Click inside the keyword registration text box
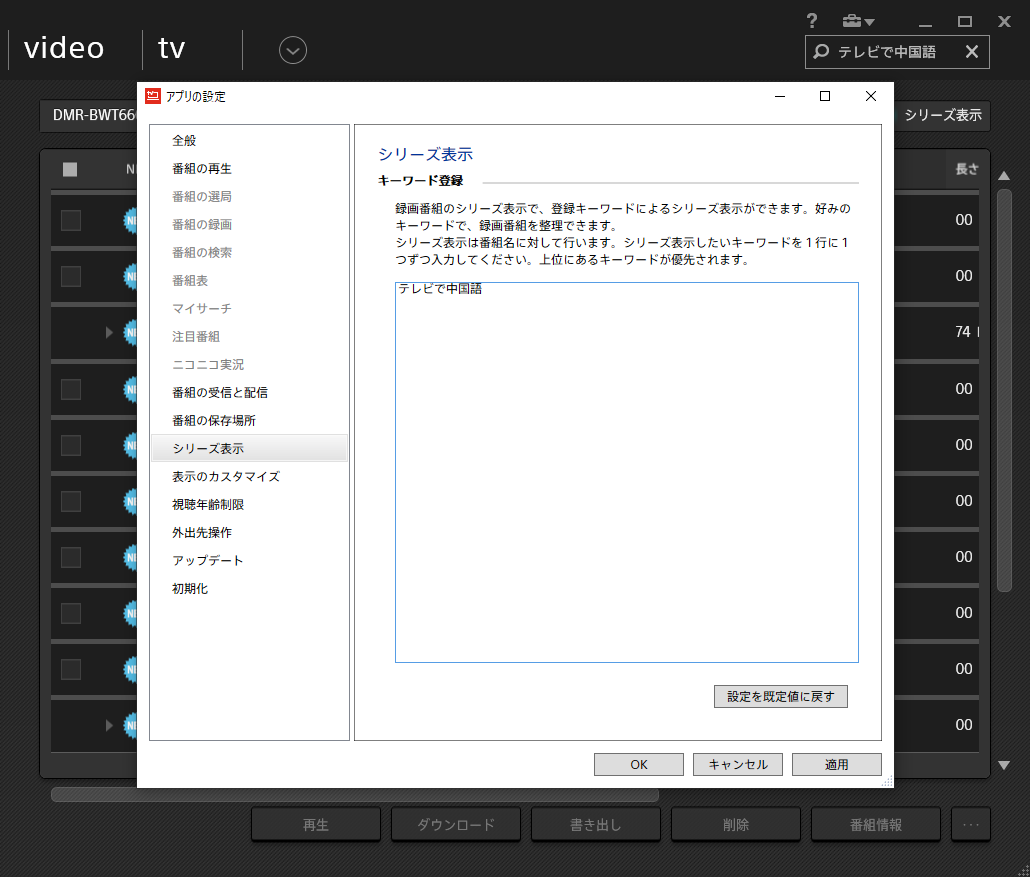The height and width of the screenshot is (877, 1030). tap(626, 472)
